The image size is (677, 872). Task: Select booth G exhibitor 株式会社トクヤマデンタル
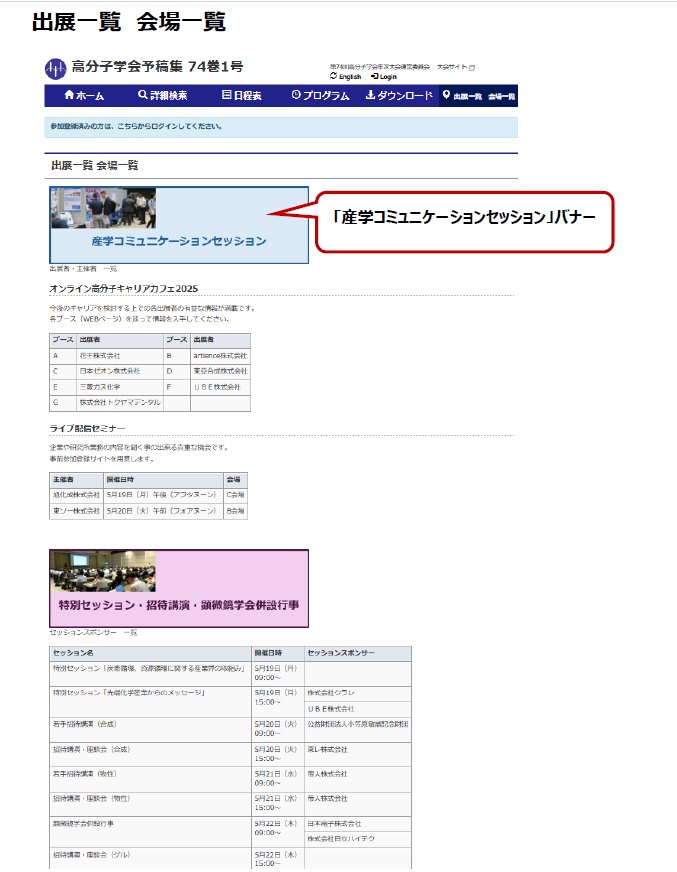pyautogui.click(x=120, y=403)
